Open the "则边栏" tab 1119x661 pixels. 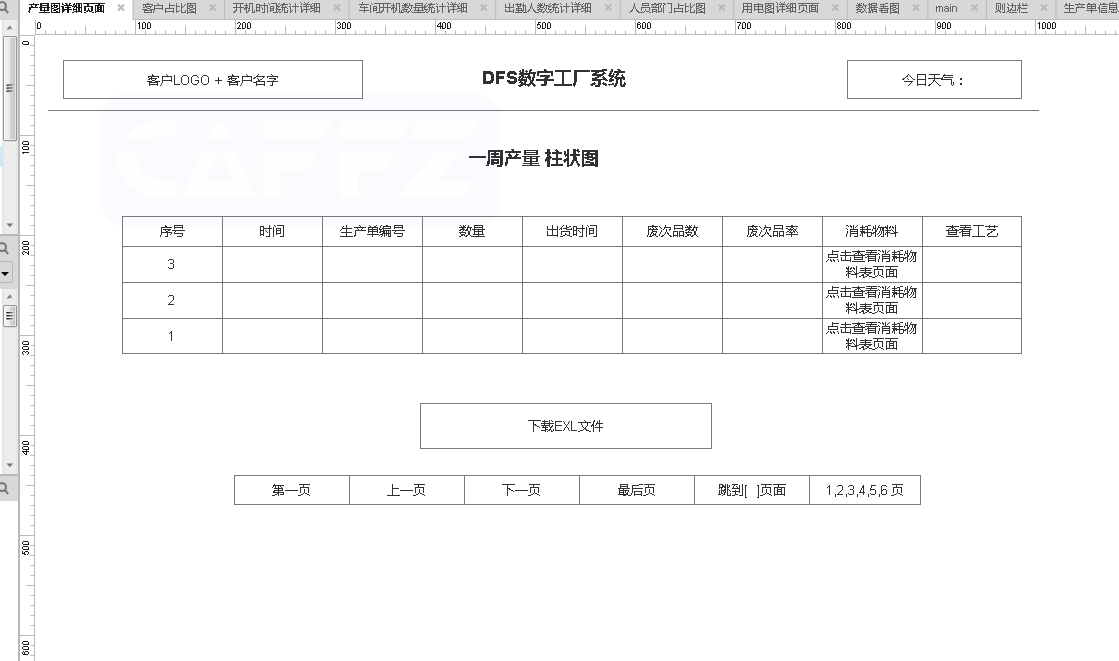[x=1012, y=7]
